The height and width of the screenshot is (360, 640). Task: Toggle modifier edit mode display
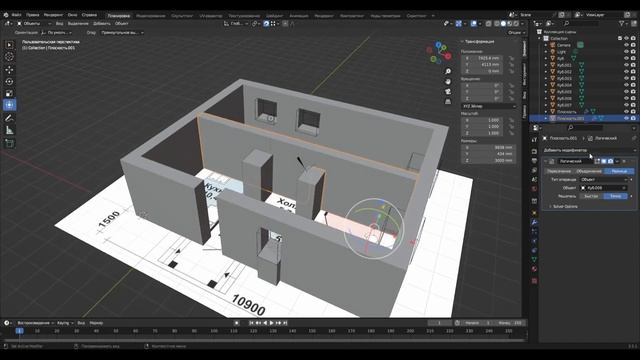[597, 162]
